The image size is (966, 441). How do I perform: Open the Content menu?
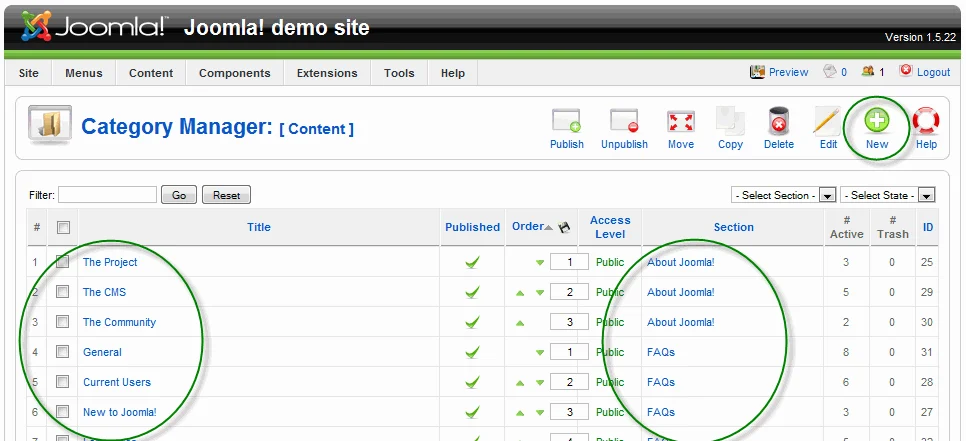pos(151,73)
